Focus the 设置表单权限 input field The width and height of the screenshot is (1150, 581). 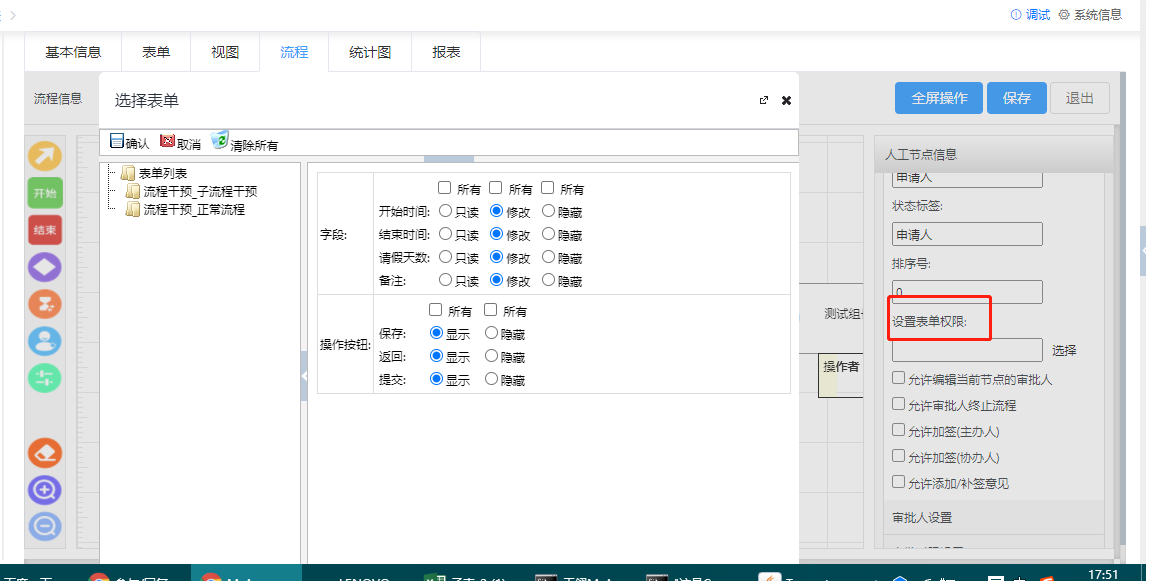[x=967, y=350]
